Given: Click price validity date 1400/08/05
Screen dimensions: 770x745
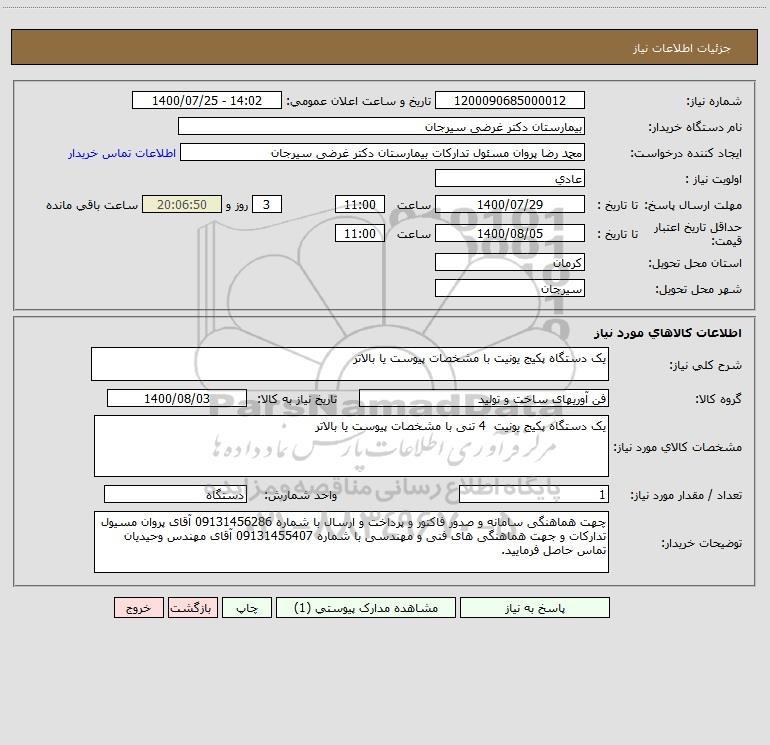Looking at the screenshot, I should pyautogui.click(x=510, y=233).
